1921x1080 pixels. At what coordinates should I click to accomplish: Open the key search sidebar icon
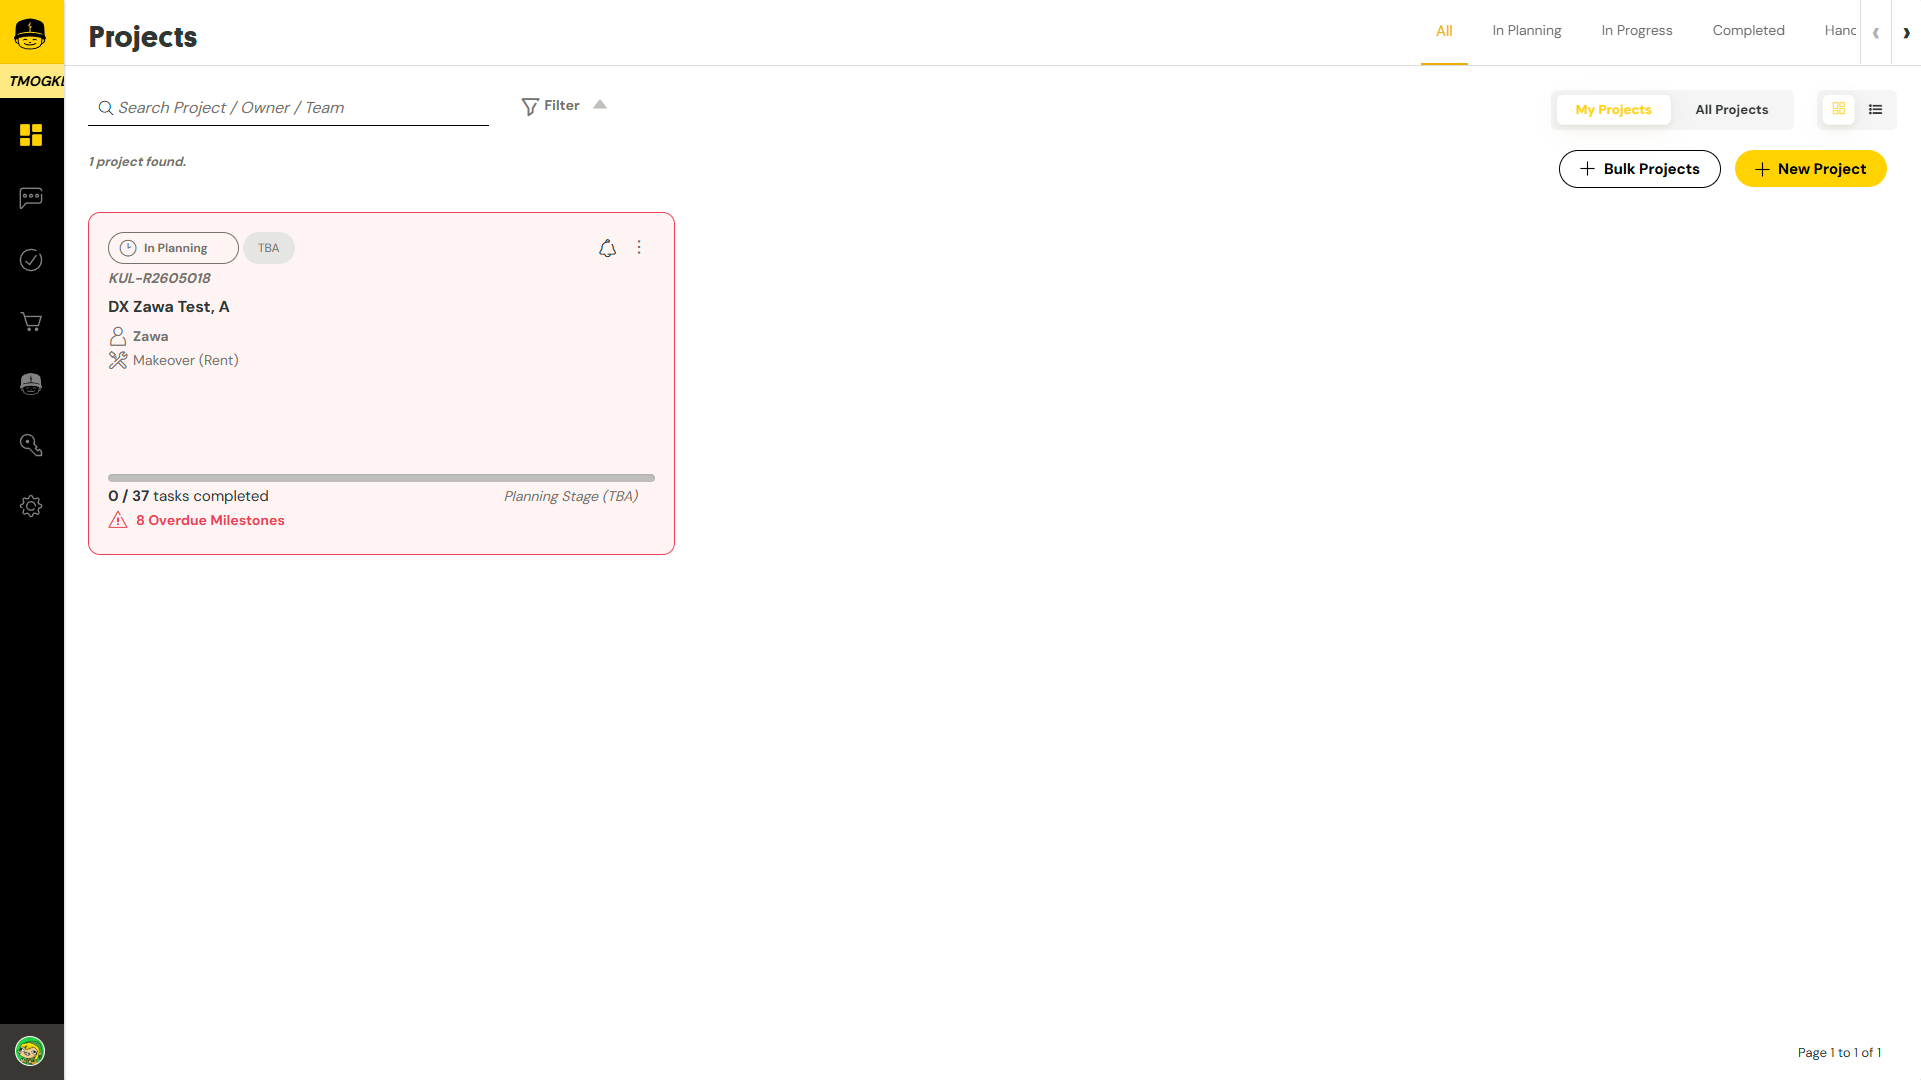tap(31, 445)
